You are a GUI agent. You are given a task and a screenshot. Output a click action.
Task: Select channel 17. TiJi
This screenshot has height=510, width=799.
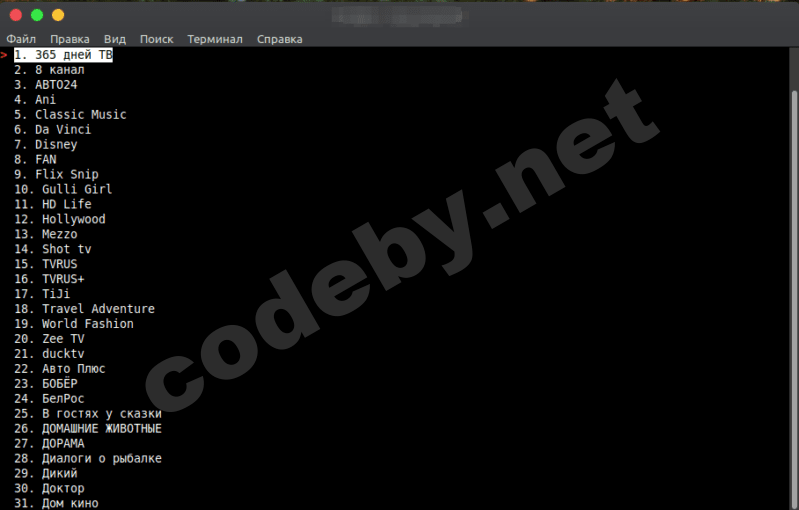(42, 294)
